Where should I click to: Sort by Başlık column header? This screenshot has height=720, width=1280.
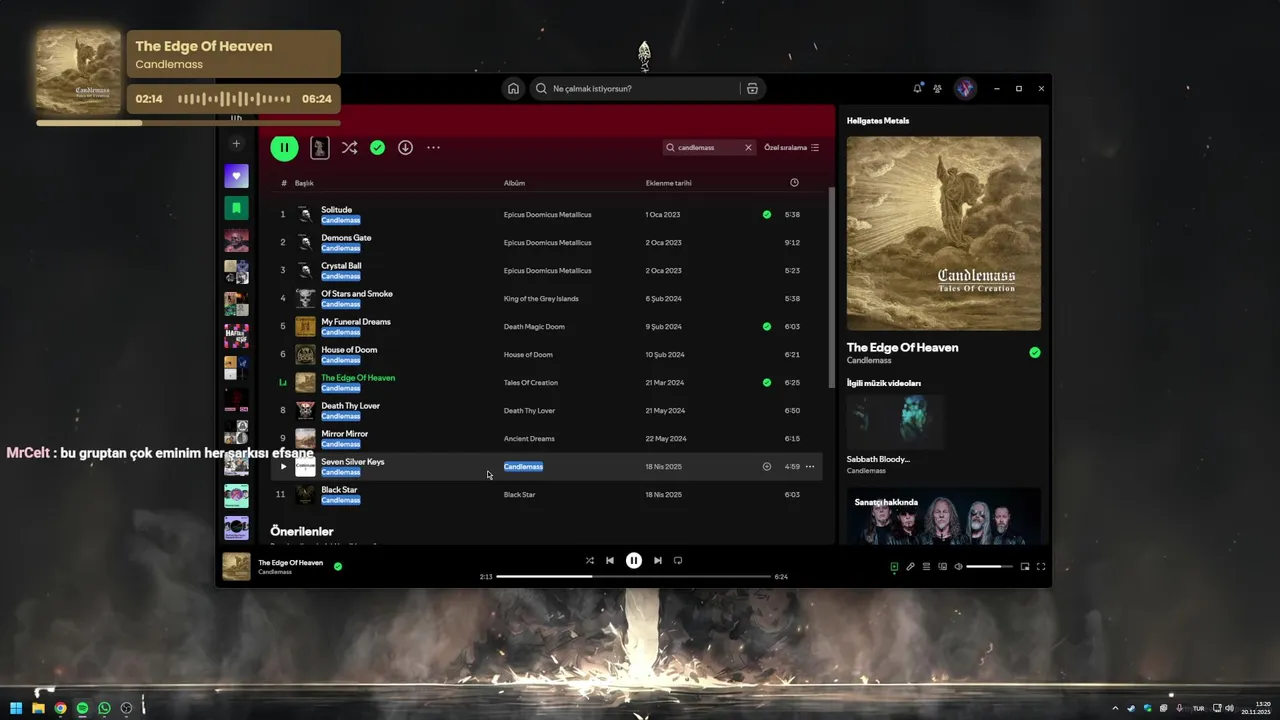(x=304, y=183)
